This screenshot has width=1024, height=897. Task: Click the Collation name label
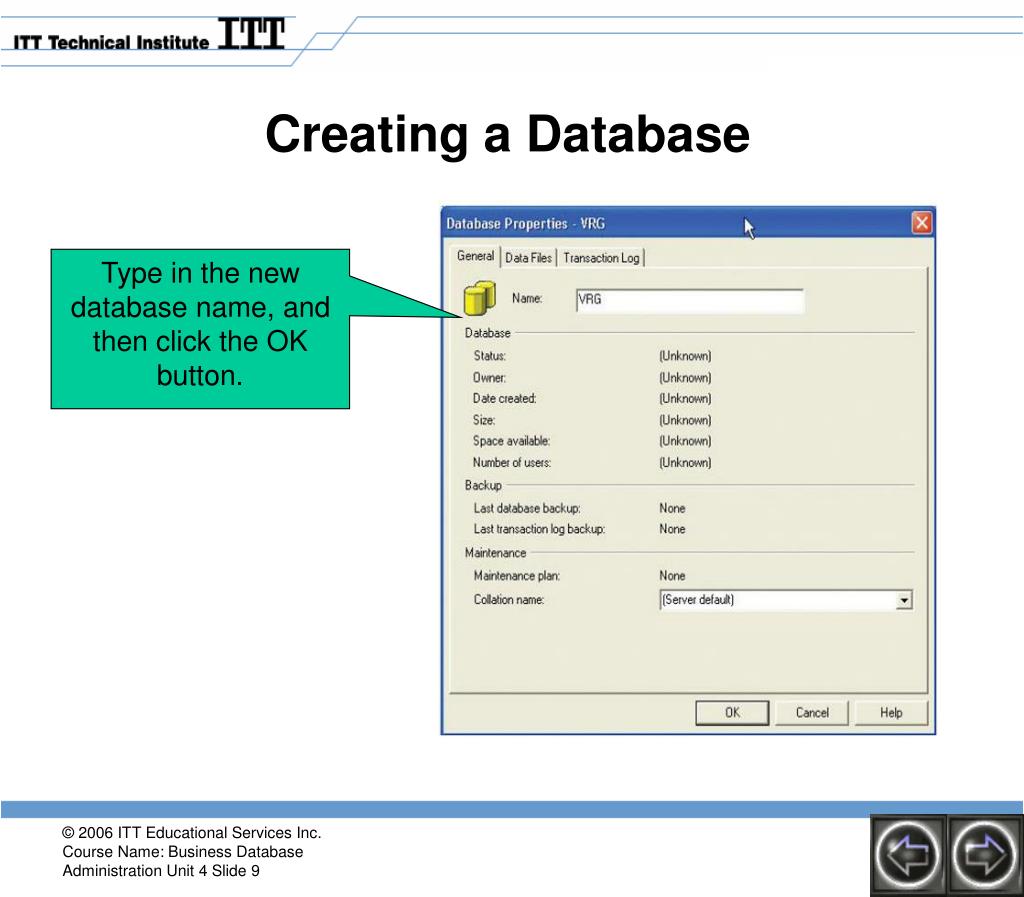point(509,599)
